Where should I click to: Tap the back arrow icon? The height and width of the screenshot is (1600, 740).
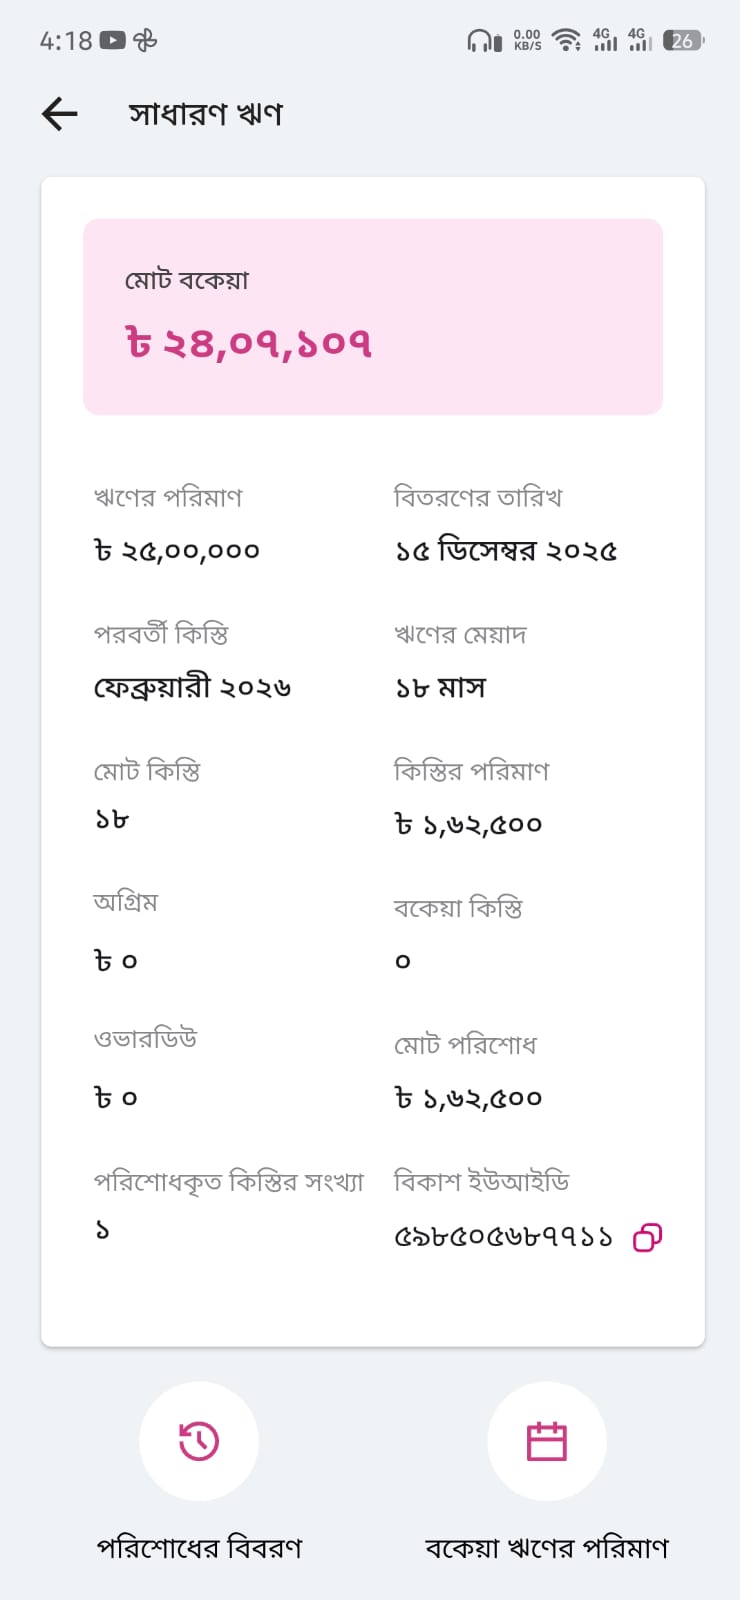tap(60, 114)
